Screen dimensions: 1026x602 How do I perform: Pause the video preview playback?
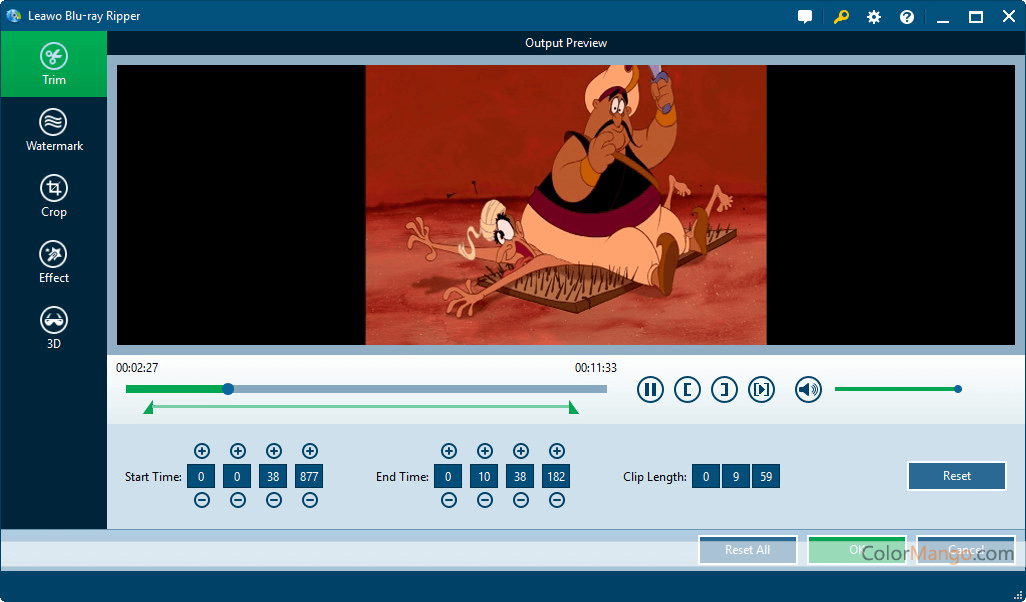(x=650, y=390)
